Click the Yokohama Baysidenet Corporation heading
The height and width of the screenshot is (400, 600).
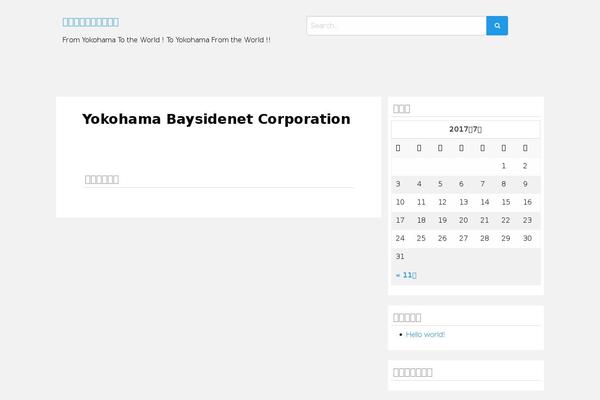coord(216,119)
